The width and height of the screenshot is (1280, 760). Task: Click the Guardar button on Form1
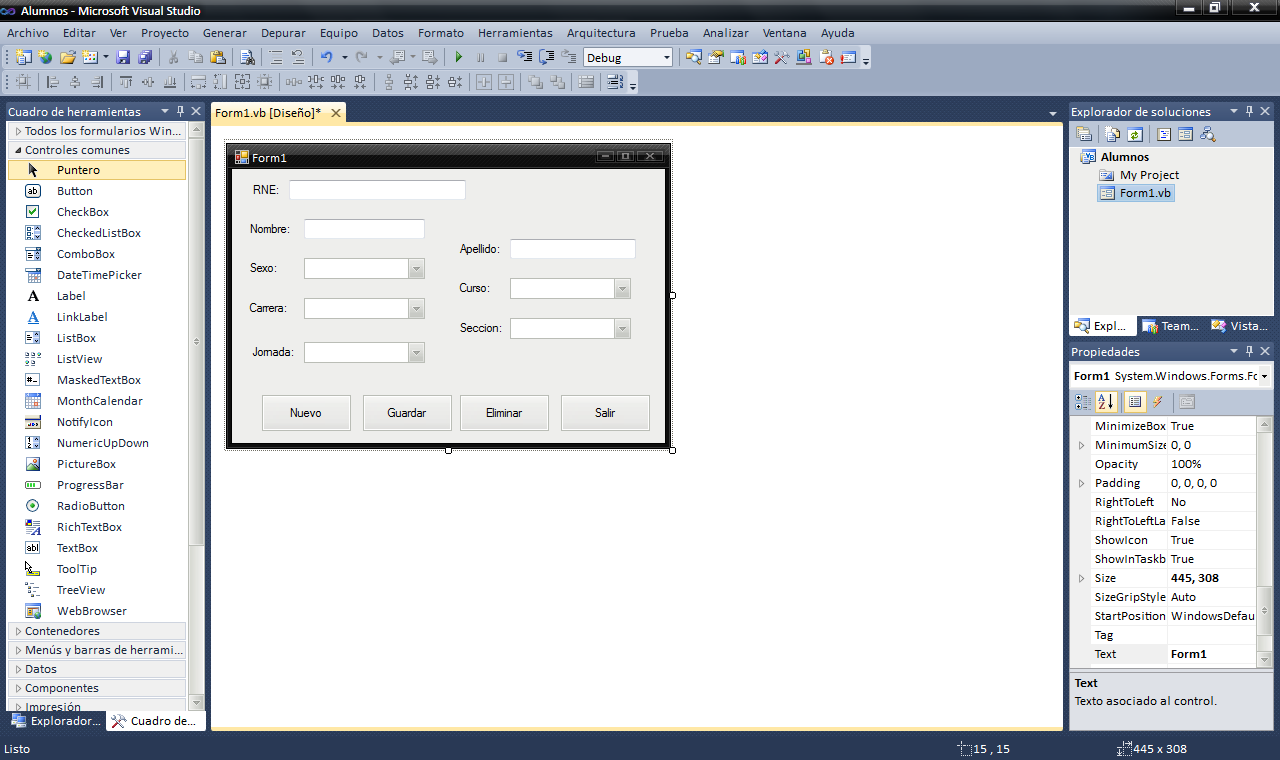[x=407, y=412]
